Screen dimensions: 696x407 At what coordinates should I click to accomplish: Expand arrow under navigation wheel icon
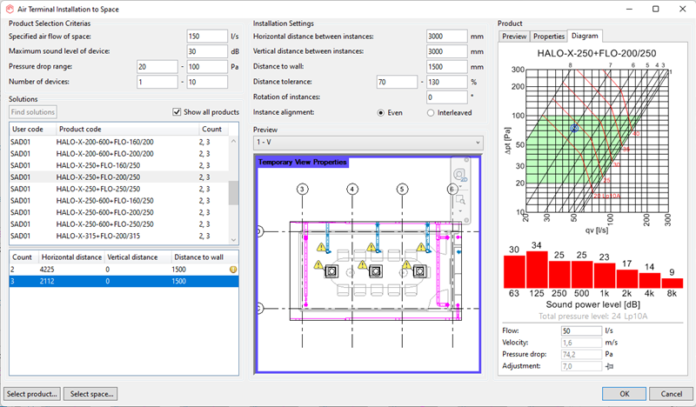pyautogui.click(x=460, y=186)
